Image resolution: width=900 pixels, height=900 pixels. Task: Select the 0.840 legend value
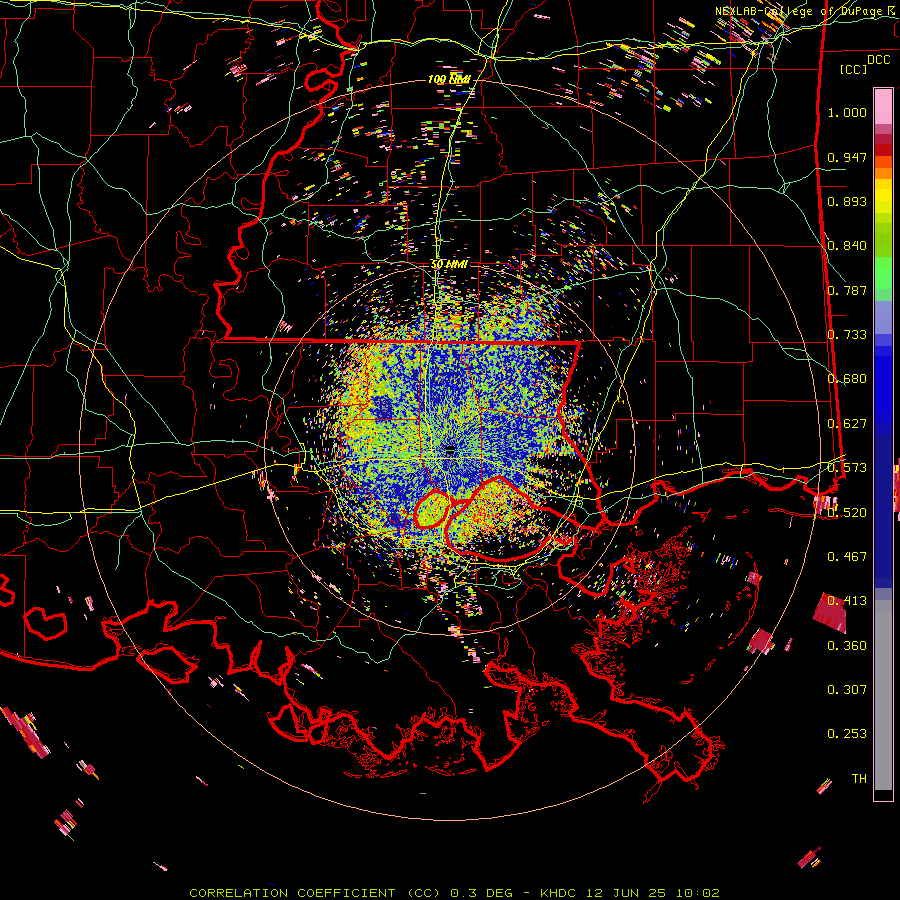point(847,246)
